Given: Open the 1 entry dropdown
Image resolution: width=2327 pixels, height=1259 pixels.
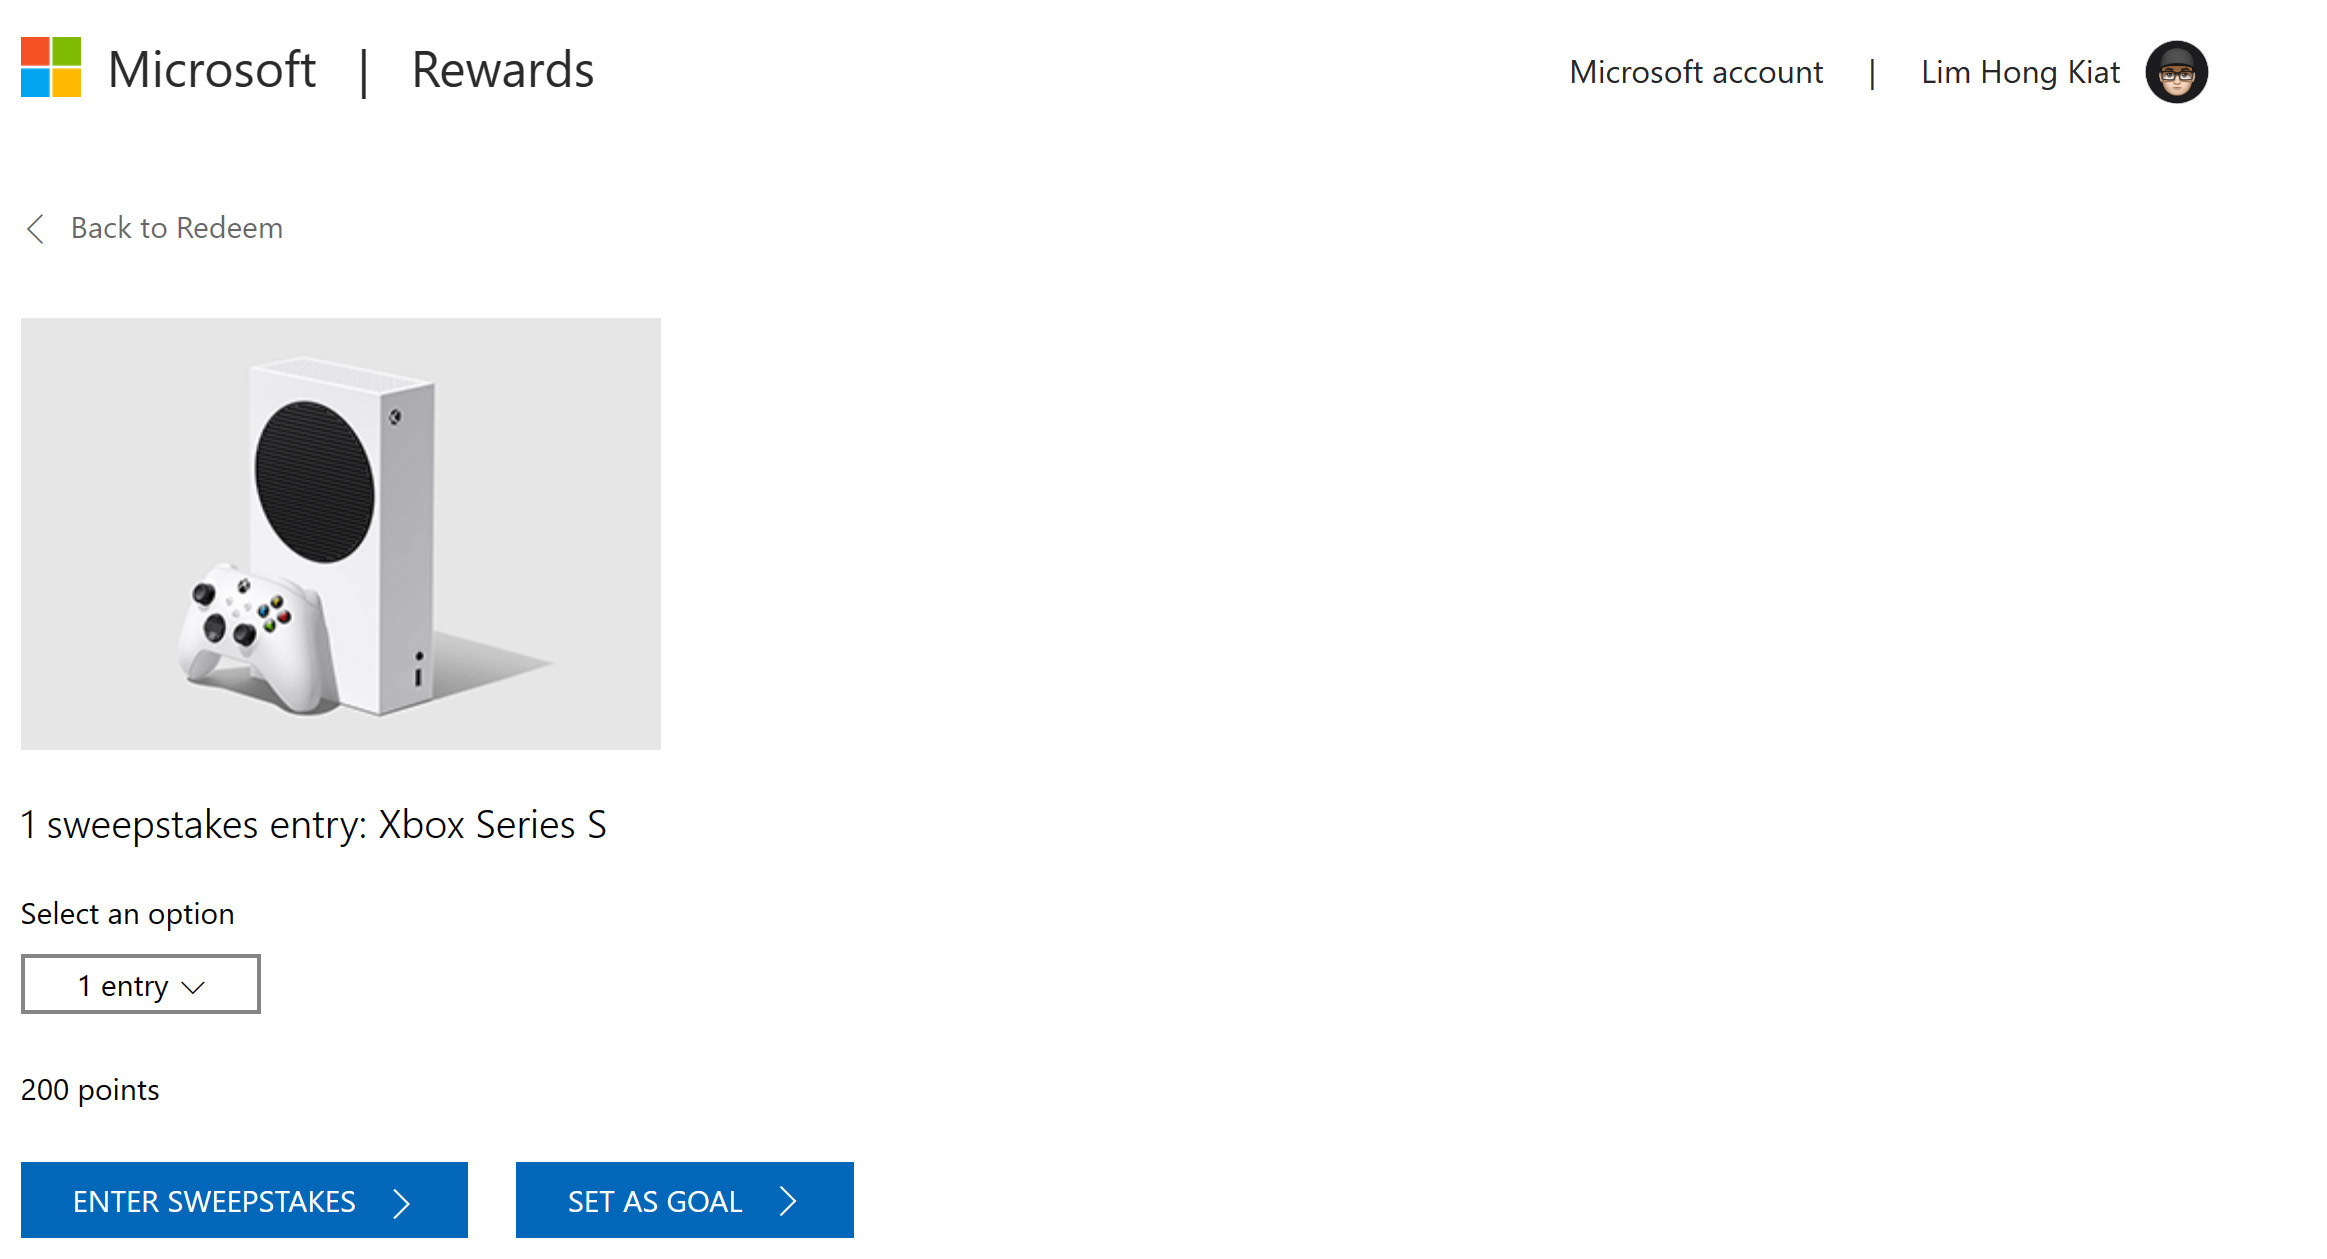Looking at the screenshot, I should (x=141, y=984).
